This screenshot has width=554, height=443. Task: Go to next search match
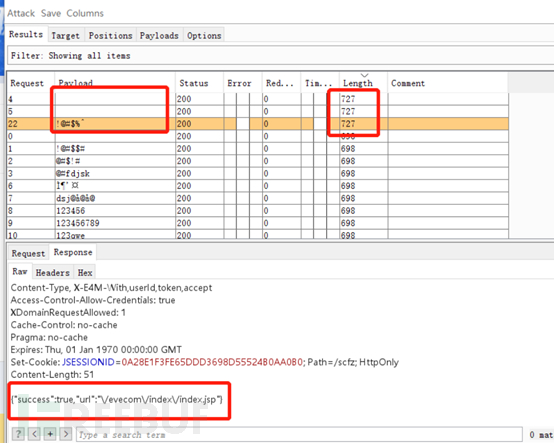66,434
